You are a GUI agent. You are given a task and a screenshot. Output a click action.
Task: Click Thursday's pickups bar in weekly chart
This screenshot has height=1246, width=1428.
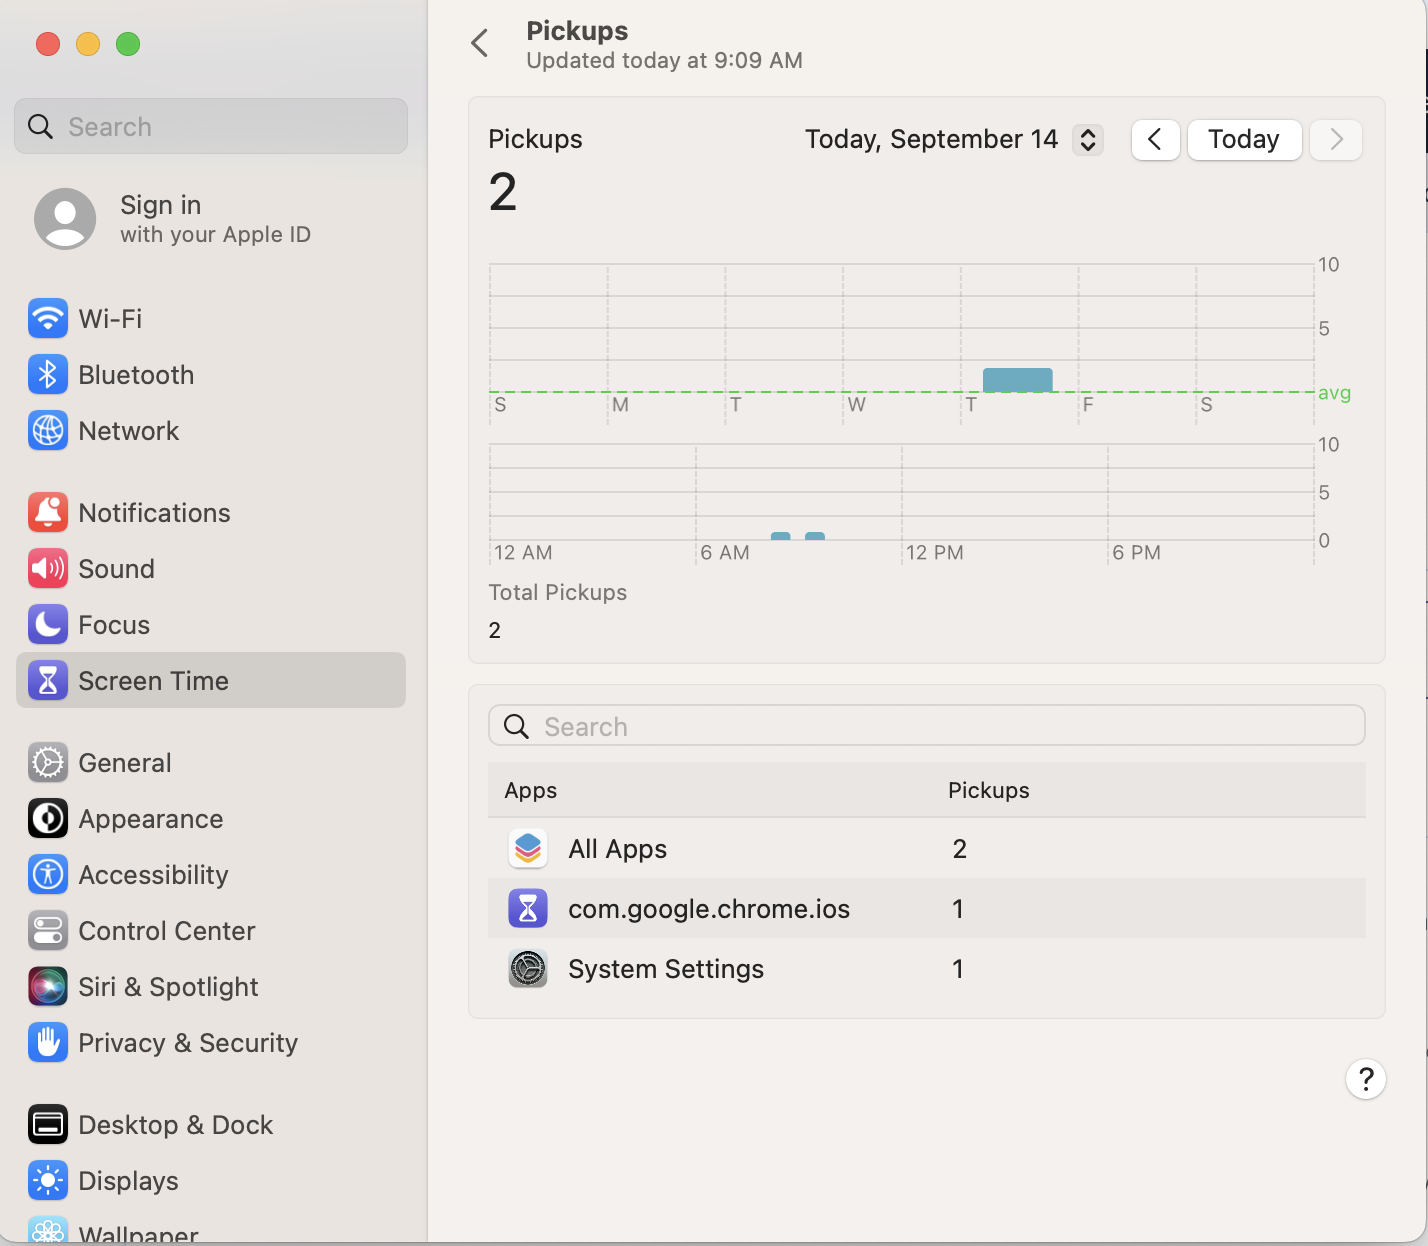1017,380
